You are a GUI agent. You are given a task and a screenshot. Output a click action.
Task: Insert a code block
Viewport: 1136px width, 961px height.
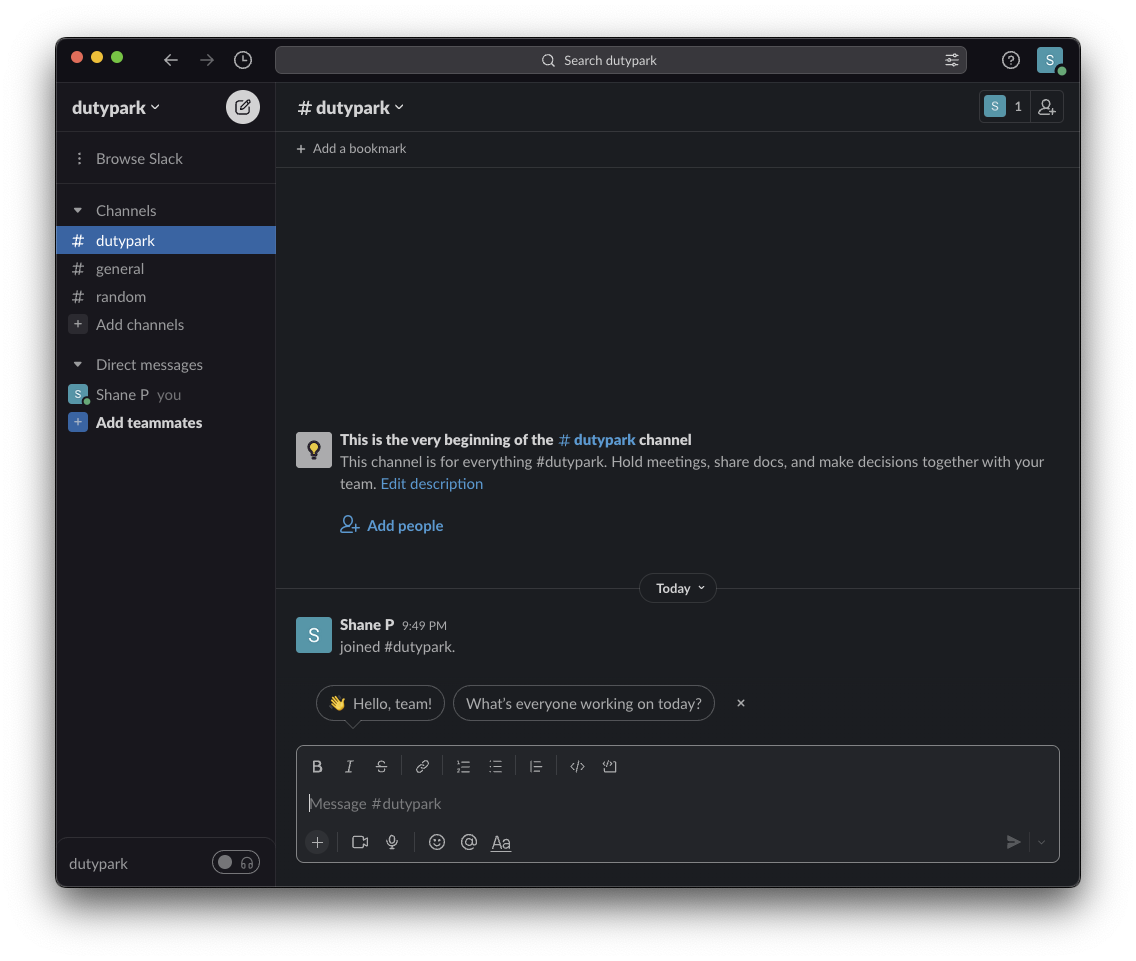(x=609, y=767)
